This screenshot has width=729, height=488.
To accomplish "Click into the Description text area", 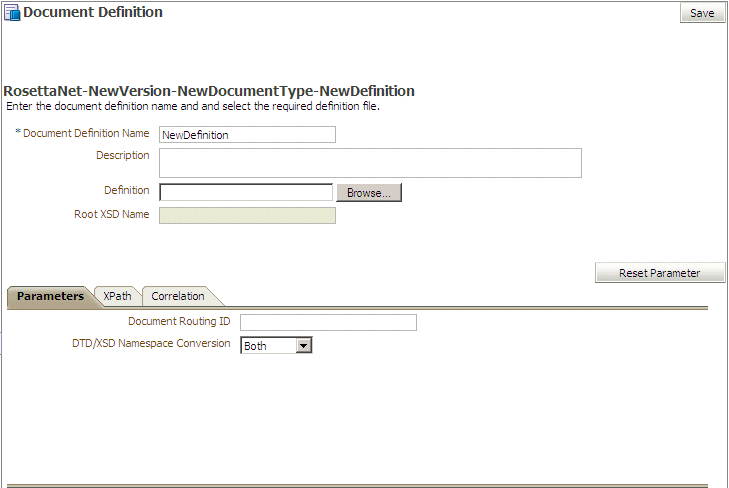I will pos(370,163).
